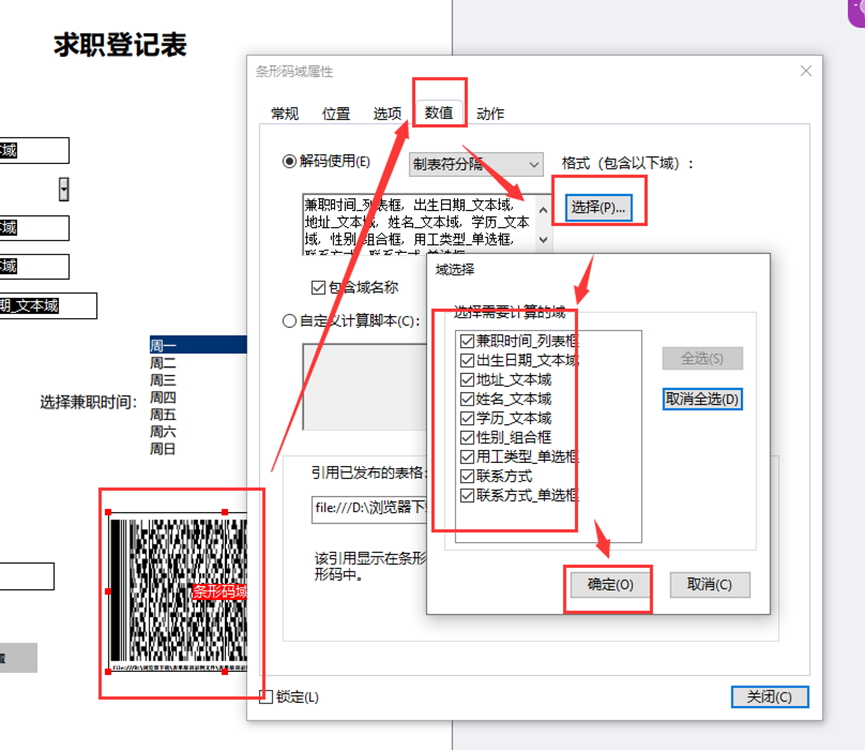Uncheck 出生日期_文本域 in field selection
Screen dimensions: 865x750
coord(467,361)
